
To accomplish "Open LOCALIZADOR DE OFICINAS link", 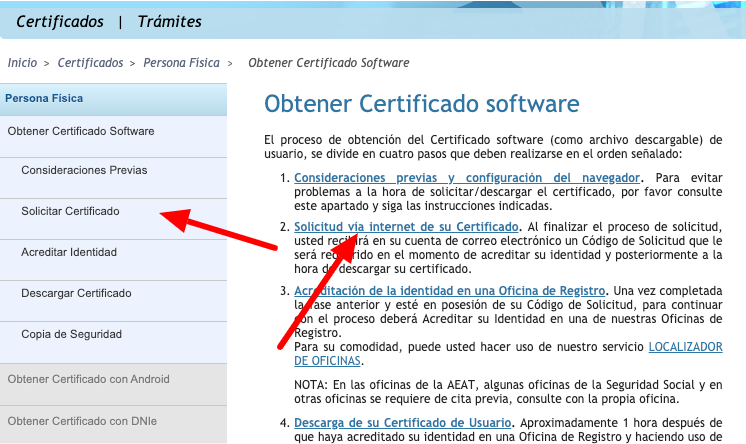I will [686, 347].
